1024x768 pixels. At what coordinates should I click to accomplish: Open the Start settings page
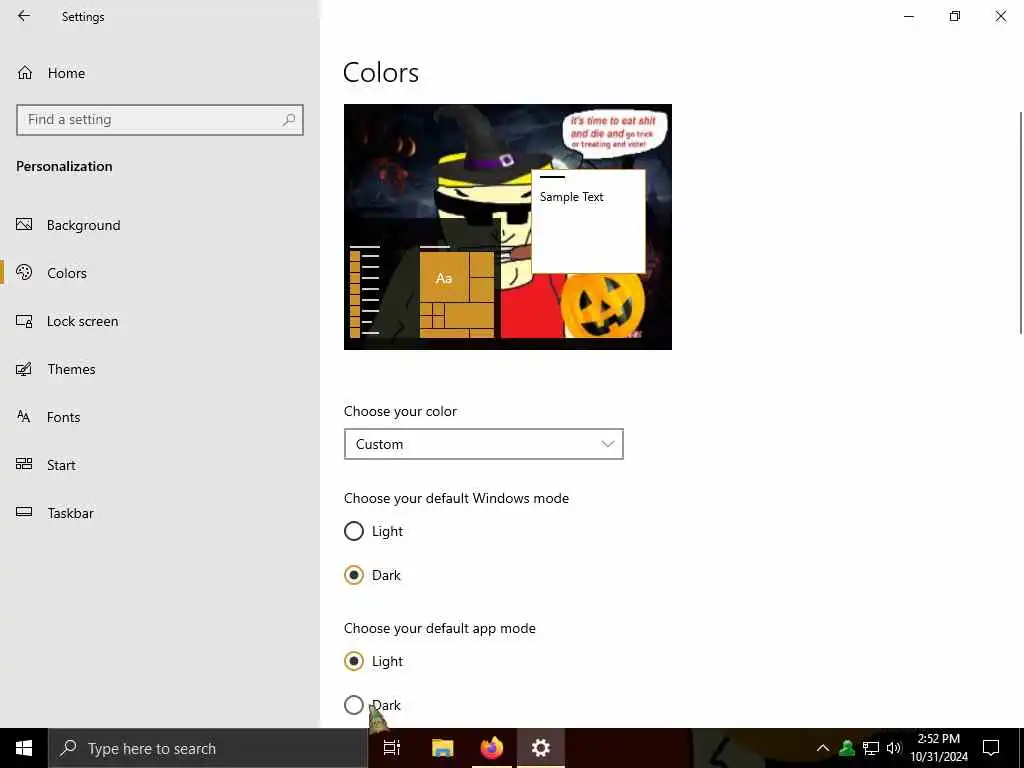click(160, 465)
